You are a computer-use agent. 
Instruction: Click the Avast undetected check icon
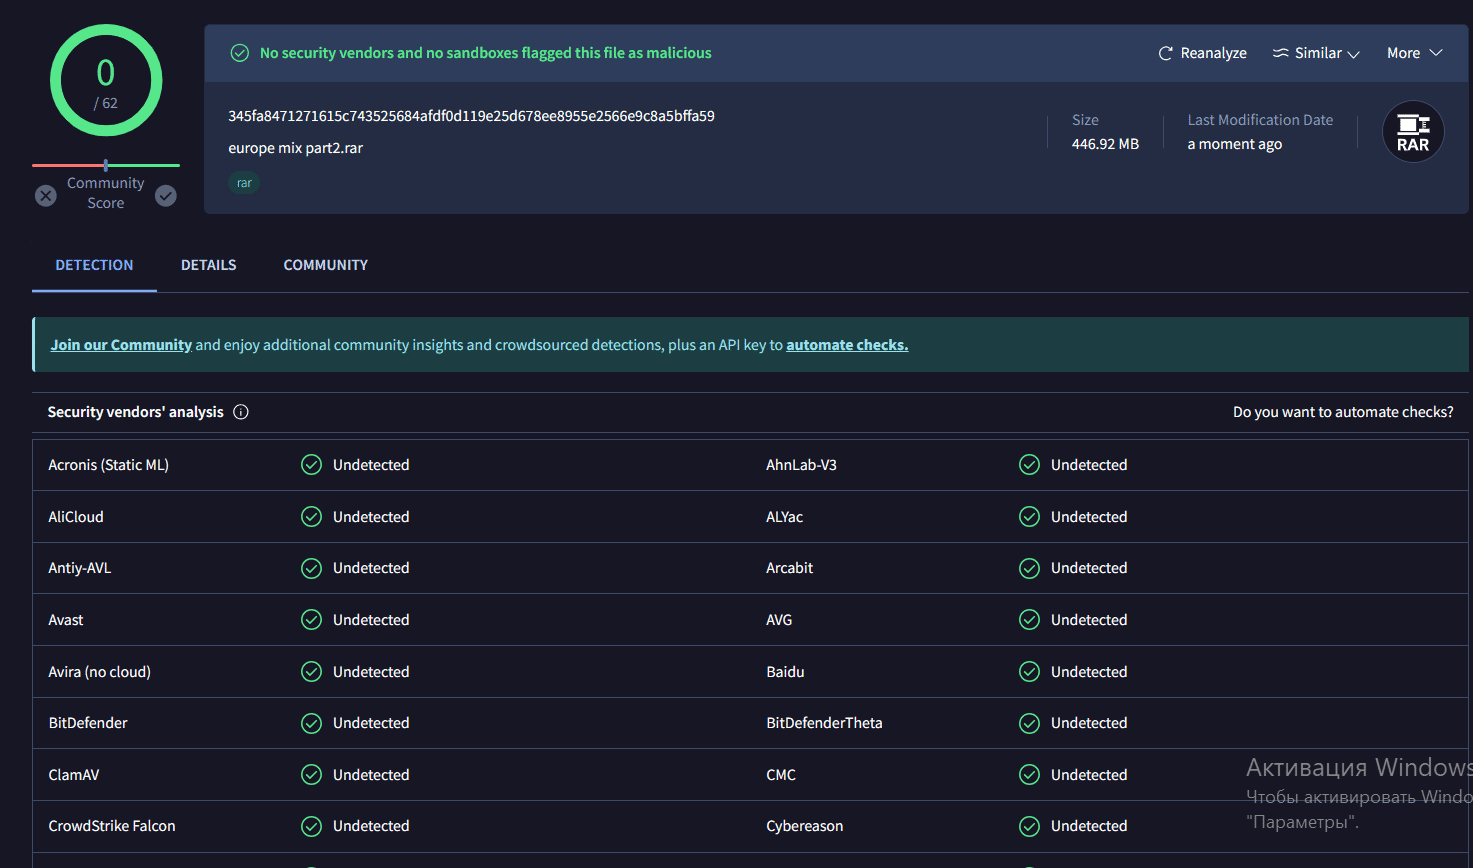[x=312, y=620]
